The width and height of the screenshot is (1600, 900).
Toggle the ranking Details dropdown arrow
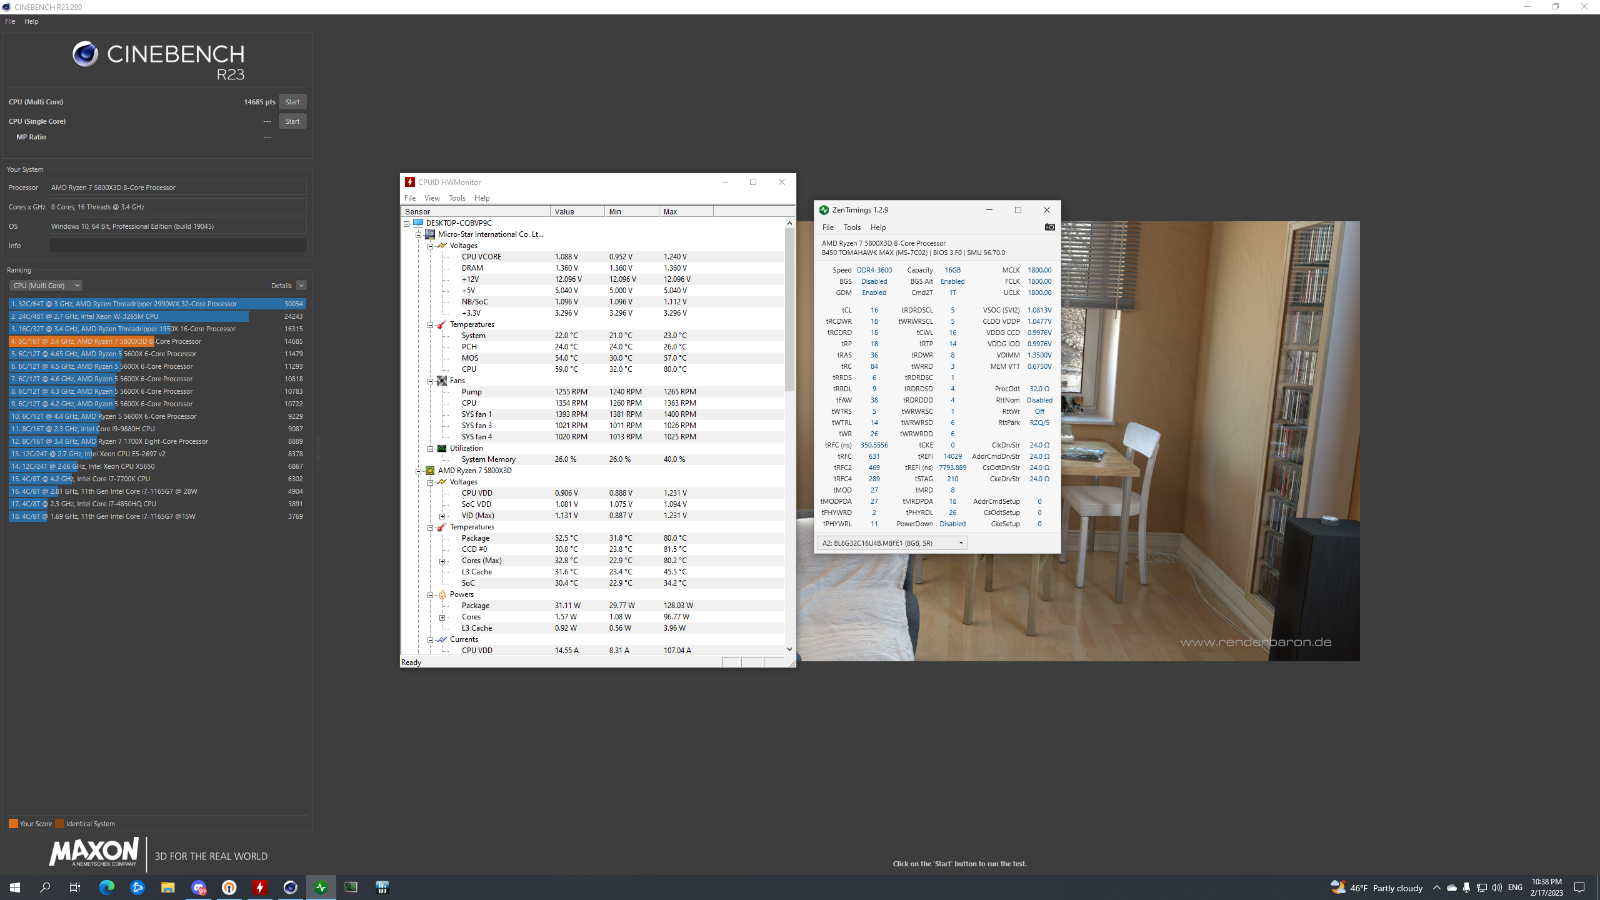click(301, 285)
